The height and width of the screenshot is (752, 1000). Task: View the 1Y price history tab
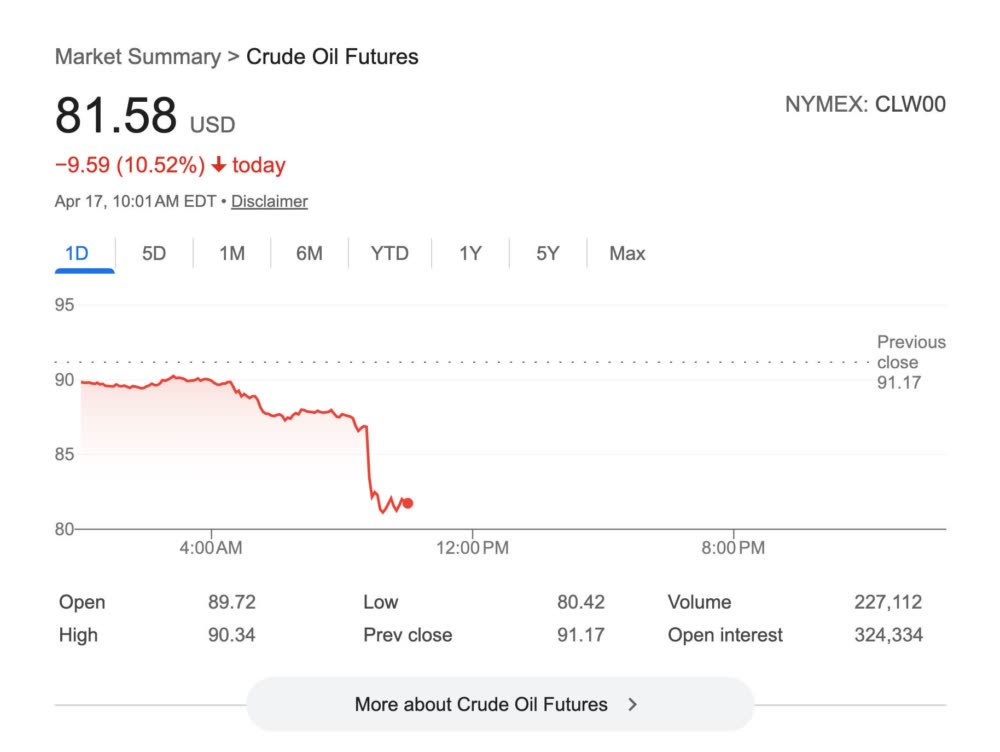click(x=470, y=254)
